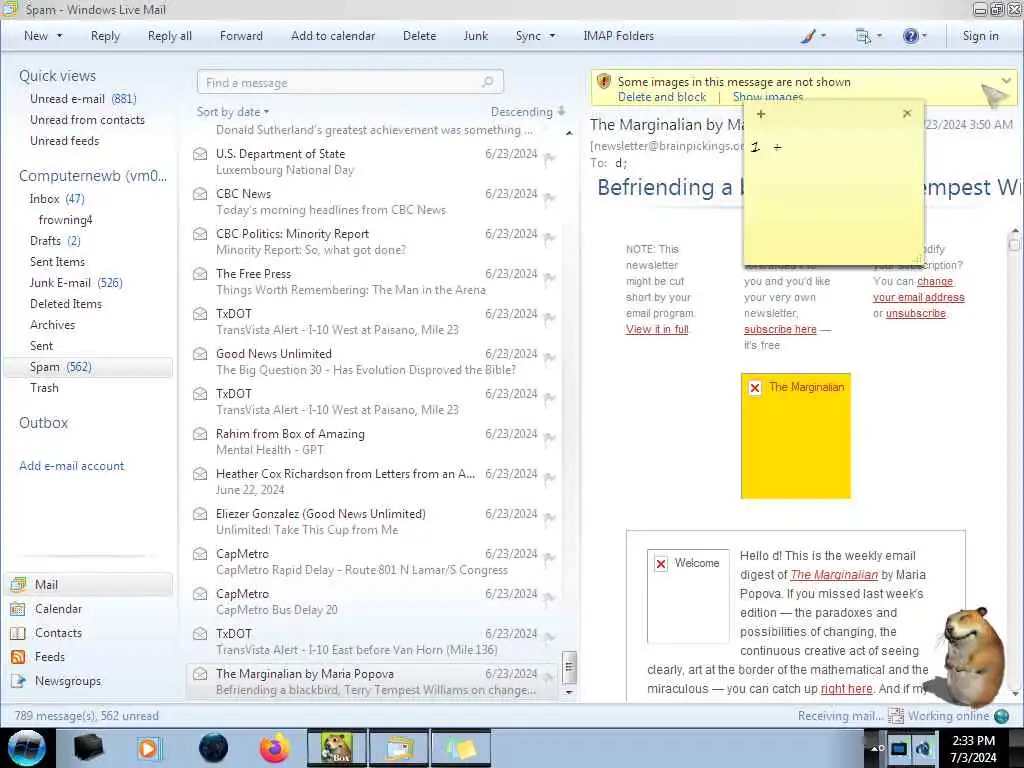Click Delete and block link
Screen dimensions: 1024x768
point(662,97)
